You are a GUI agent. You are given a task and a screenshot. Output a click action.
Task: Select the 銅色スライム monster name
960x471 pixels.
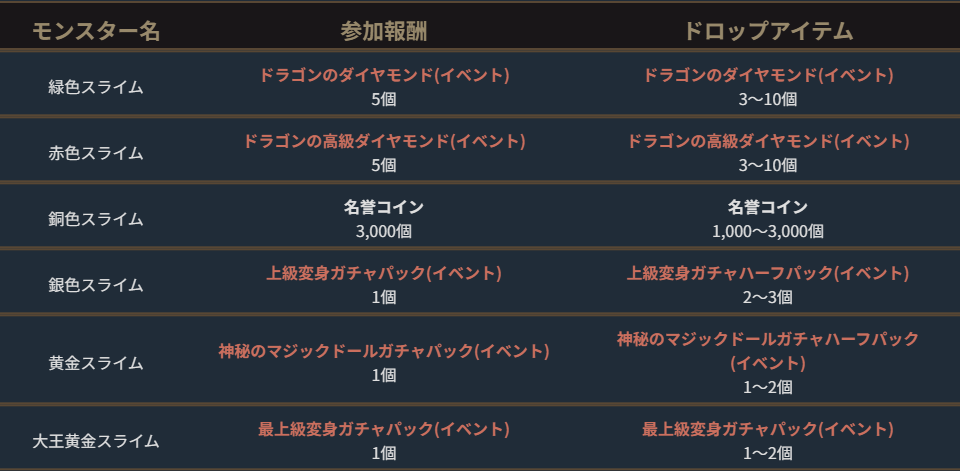click(96, 219)
